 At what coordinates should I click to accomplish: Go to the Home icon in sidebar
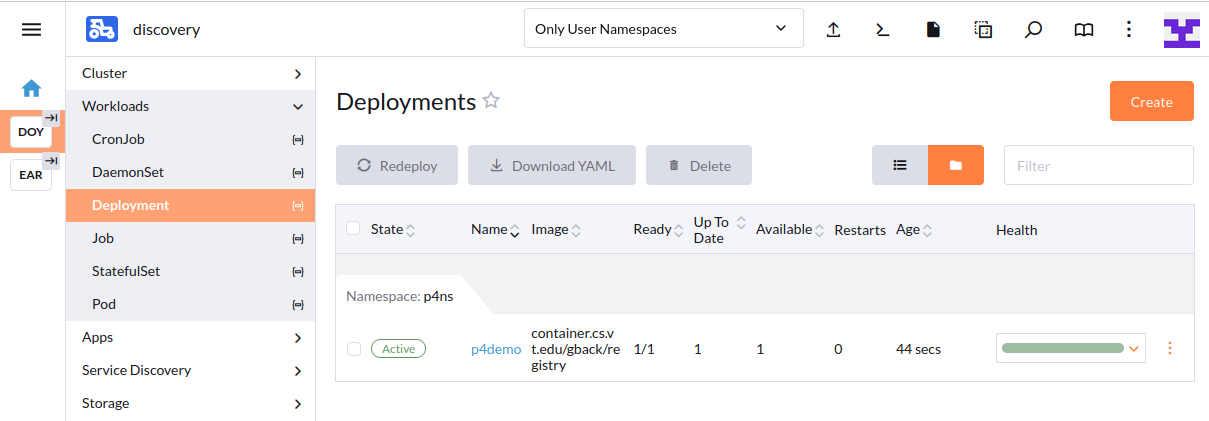tap(31, 88)
